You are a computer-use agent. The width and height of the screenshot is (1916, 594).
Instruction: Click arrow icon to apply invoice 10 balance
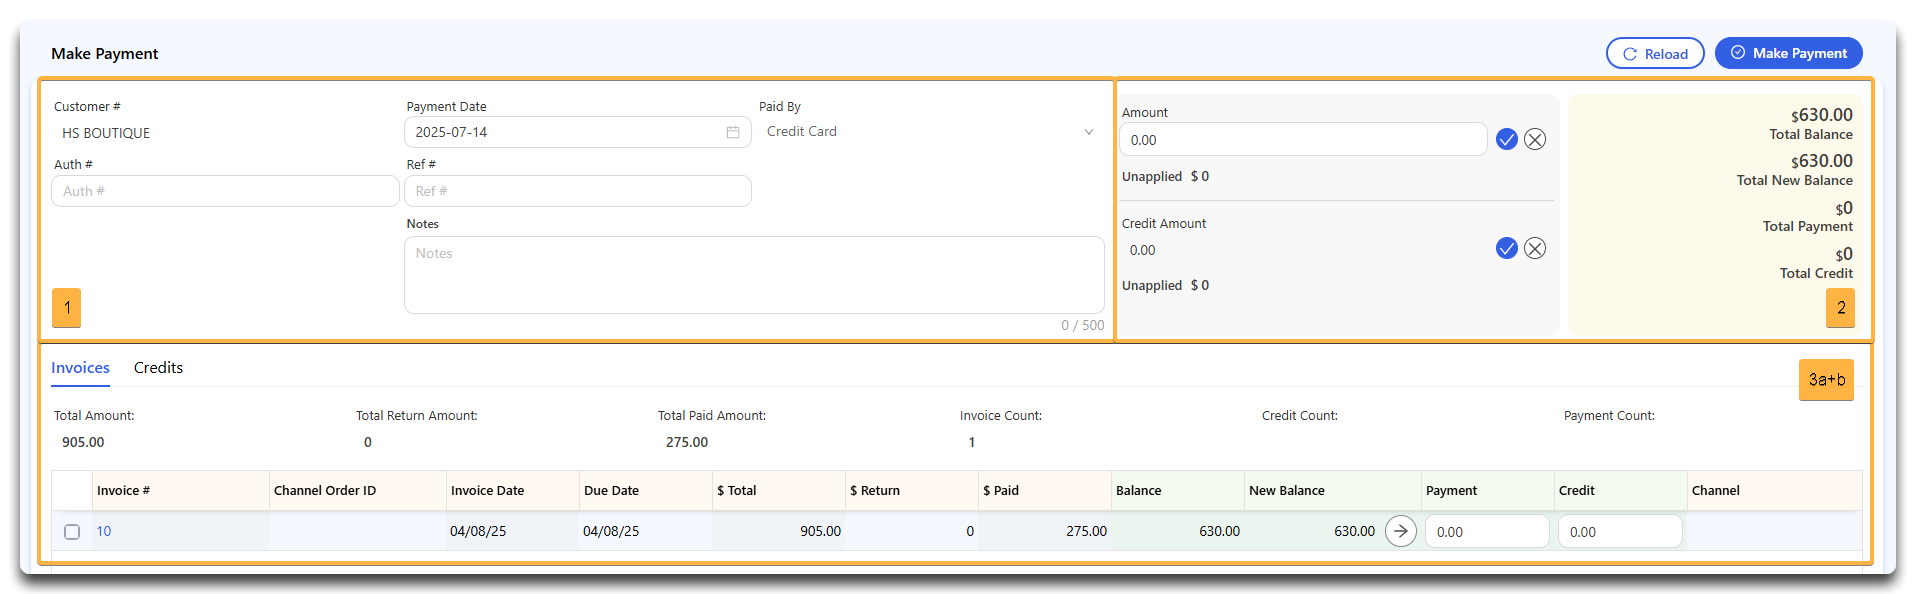point(1400,531)
